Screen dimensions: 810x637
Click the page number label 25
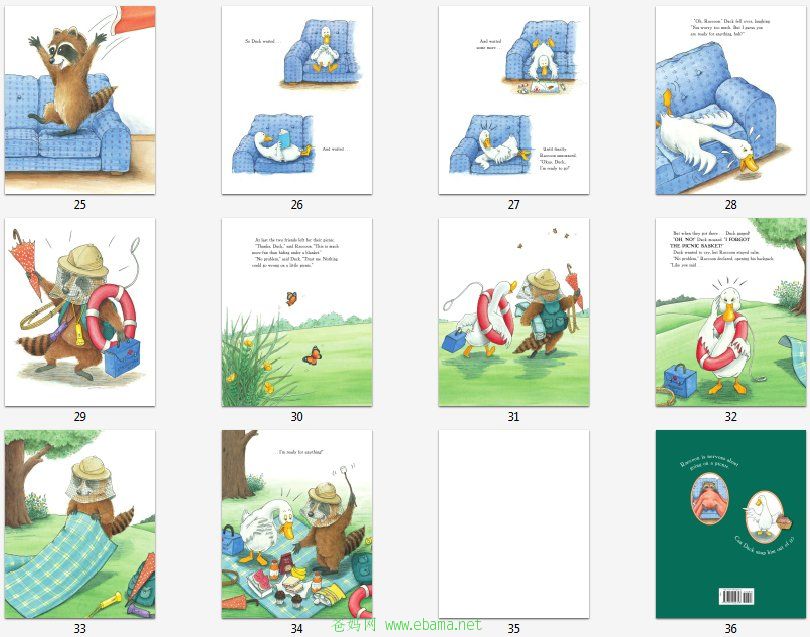point(80,205)
